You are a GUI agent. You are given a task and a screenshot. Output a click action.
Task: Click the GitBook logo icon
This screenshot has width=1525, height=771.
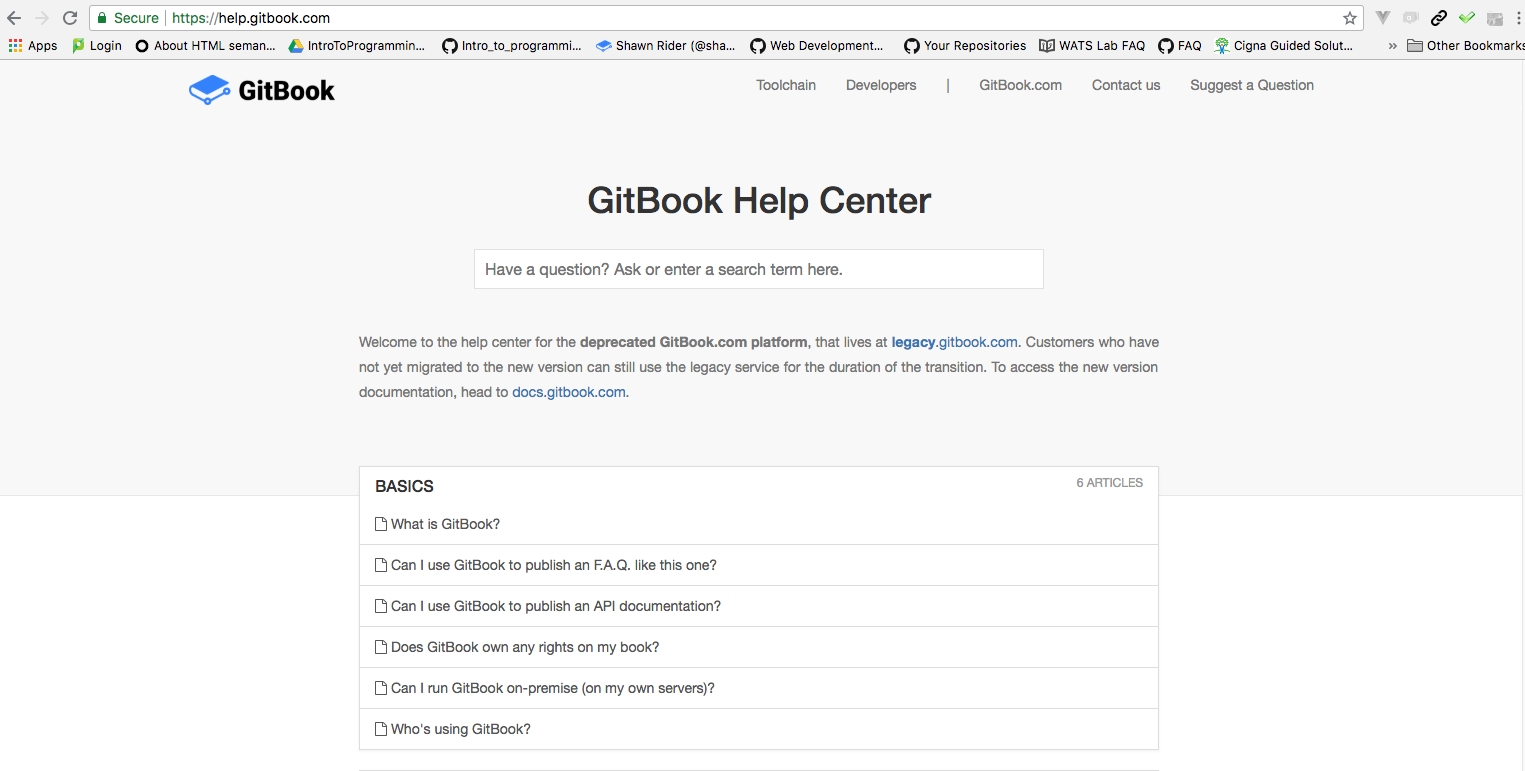coord(209,90)
